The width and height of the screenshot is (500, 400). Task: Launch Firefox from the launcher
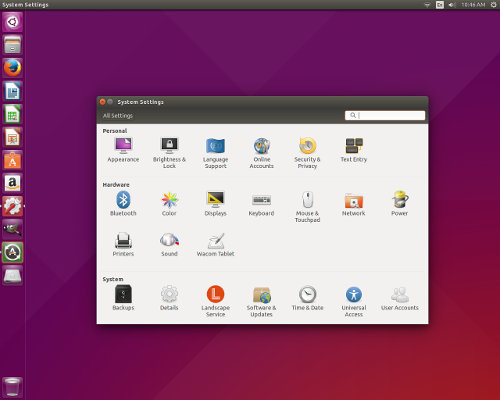[x=13, y=68]
